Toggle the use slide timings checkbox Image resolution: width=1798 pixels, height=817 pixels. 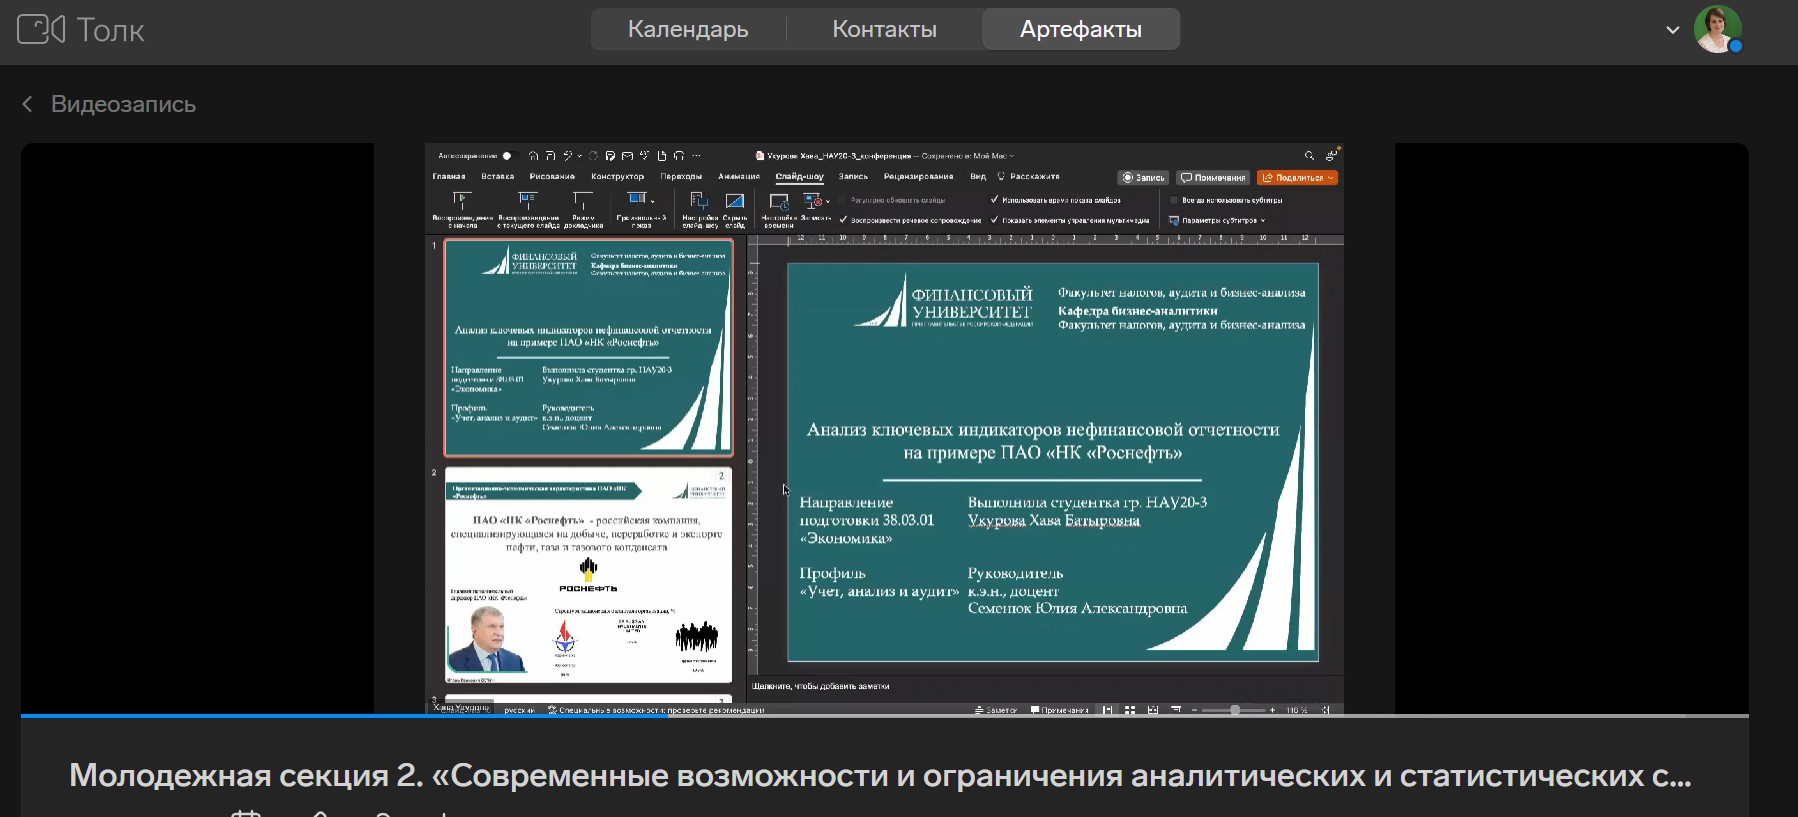coord(994,200)
